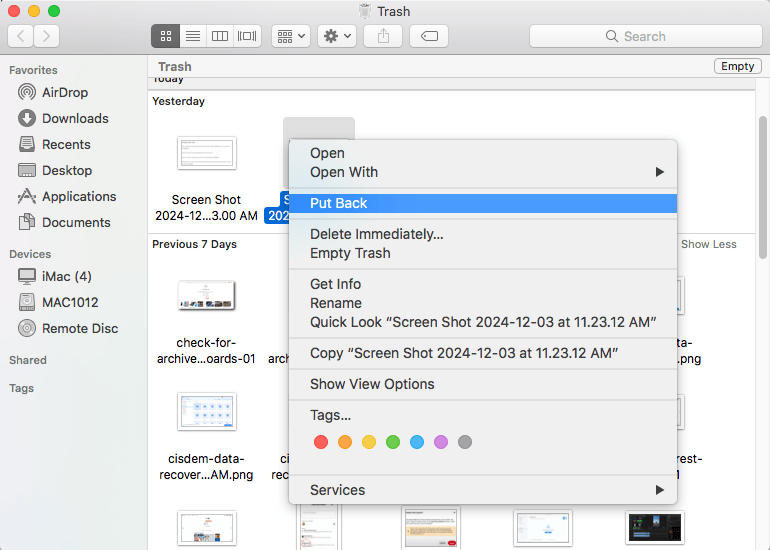770x550 pixels.
Task: Choose Open from context menu
Action: pyautogui.click(x=483, y=153)
